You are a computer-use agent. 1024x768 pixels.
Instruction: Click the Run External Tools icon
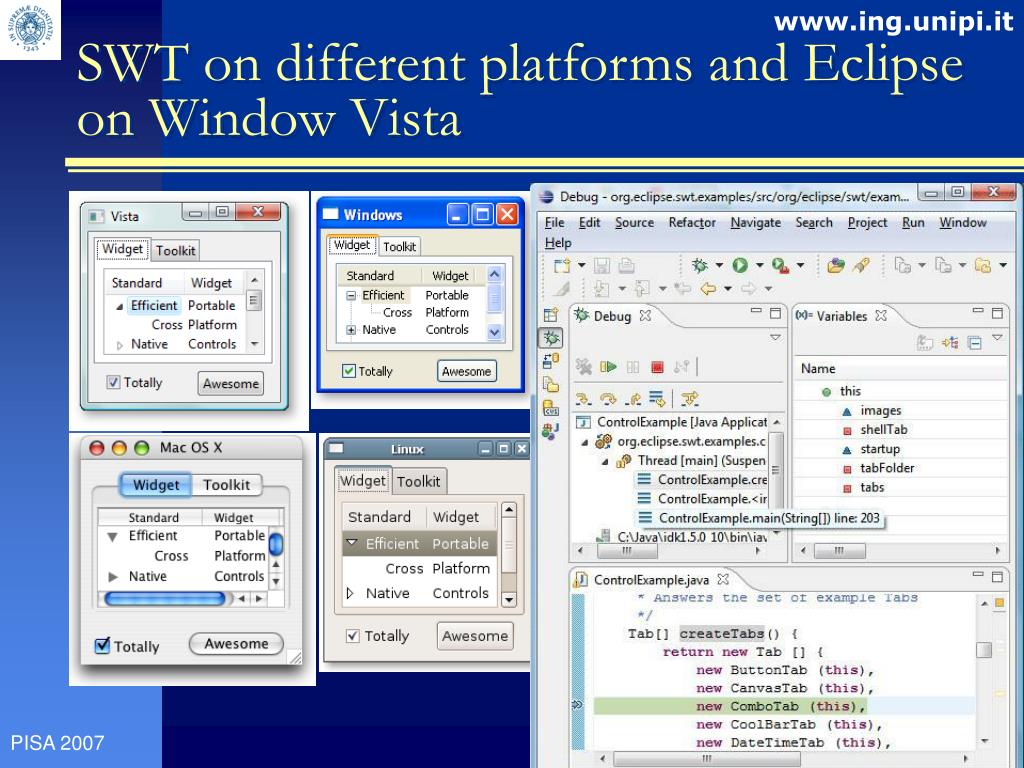[x=780, y=265]
